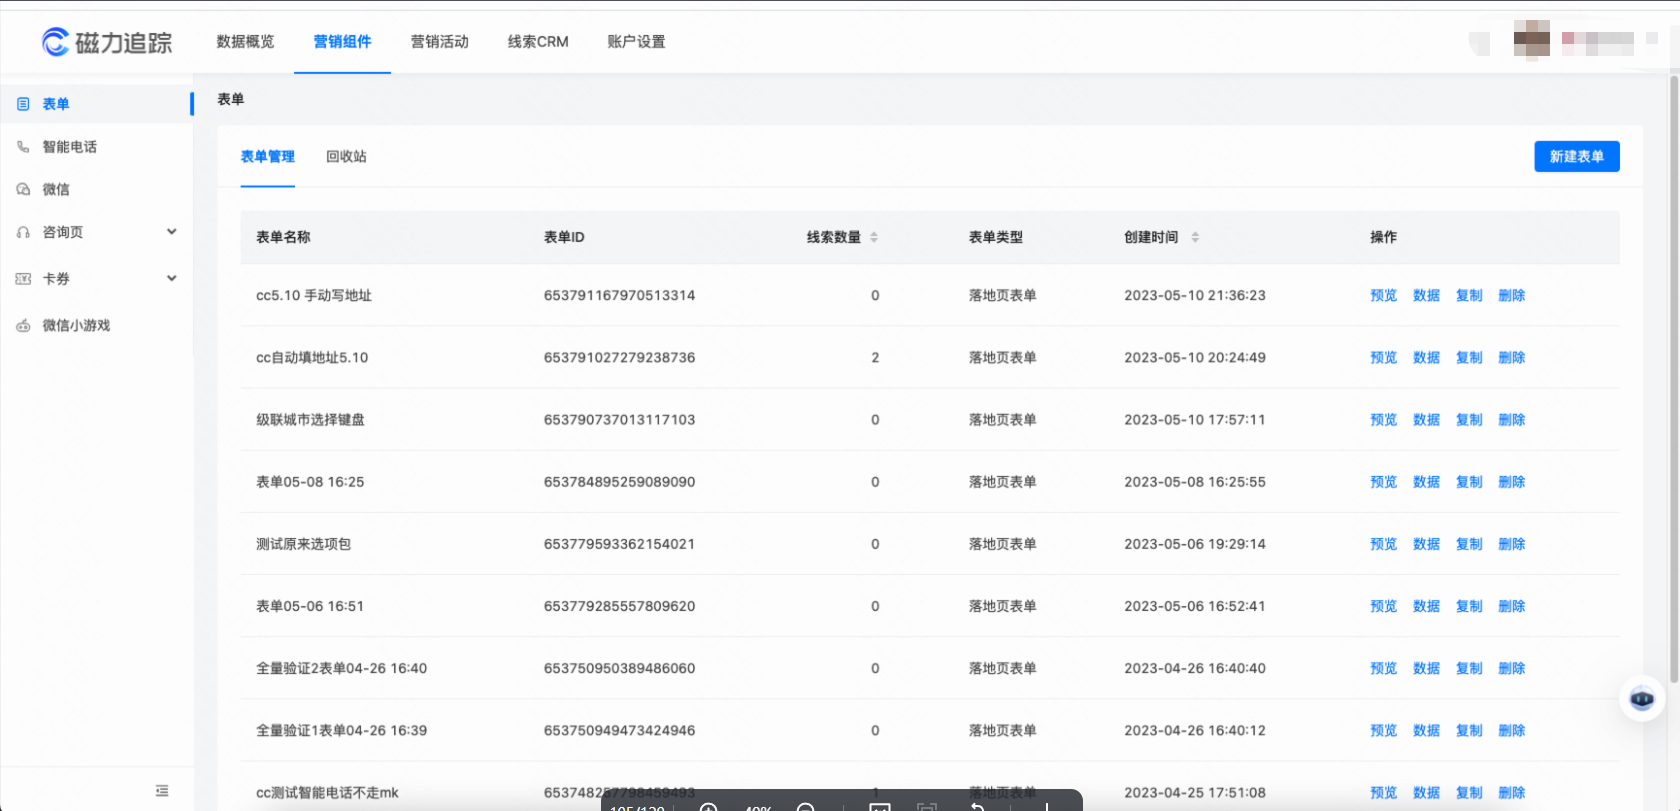Image resolution: width=1680 pixels, height=811 pixels.
Task: Click 预览 for cc测试智能电话不走mk
Action: click(x=1383, y=793)
